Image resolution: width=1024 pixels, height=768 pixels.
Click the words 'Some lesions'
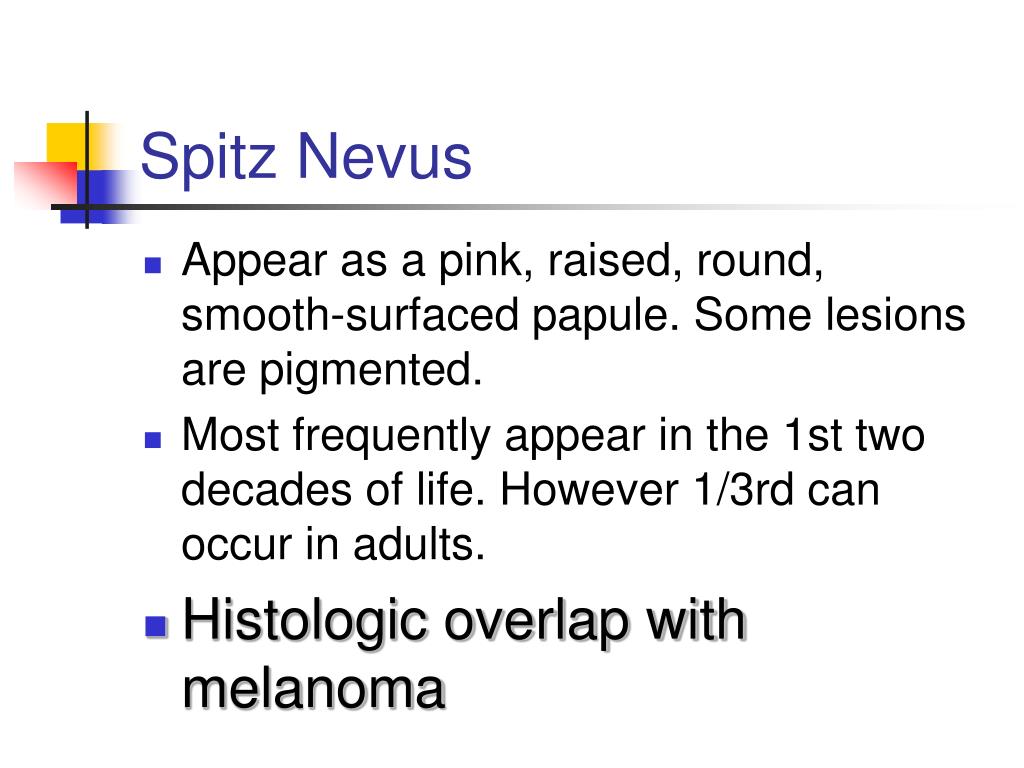pos(829,315)
